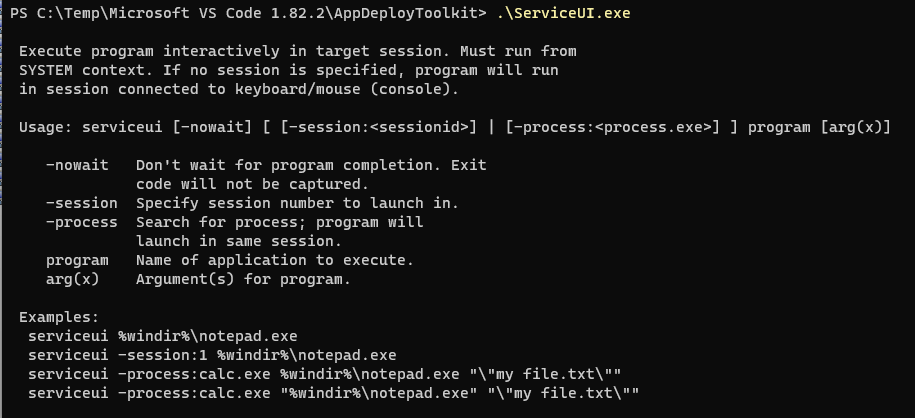
Task: Click the text "Argument(s) for program."
Action: click(x=243, y=279)
